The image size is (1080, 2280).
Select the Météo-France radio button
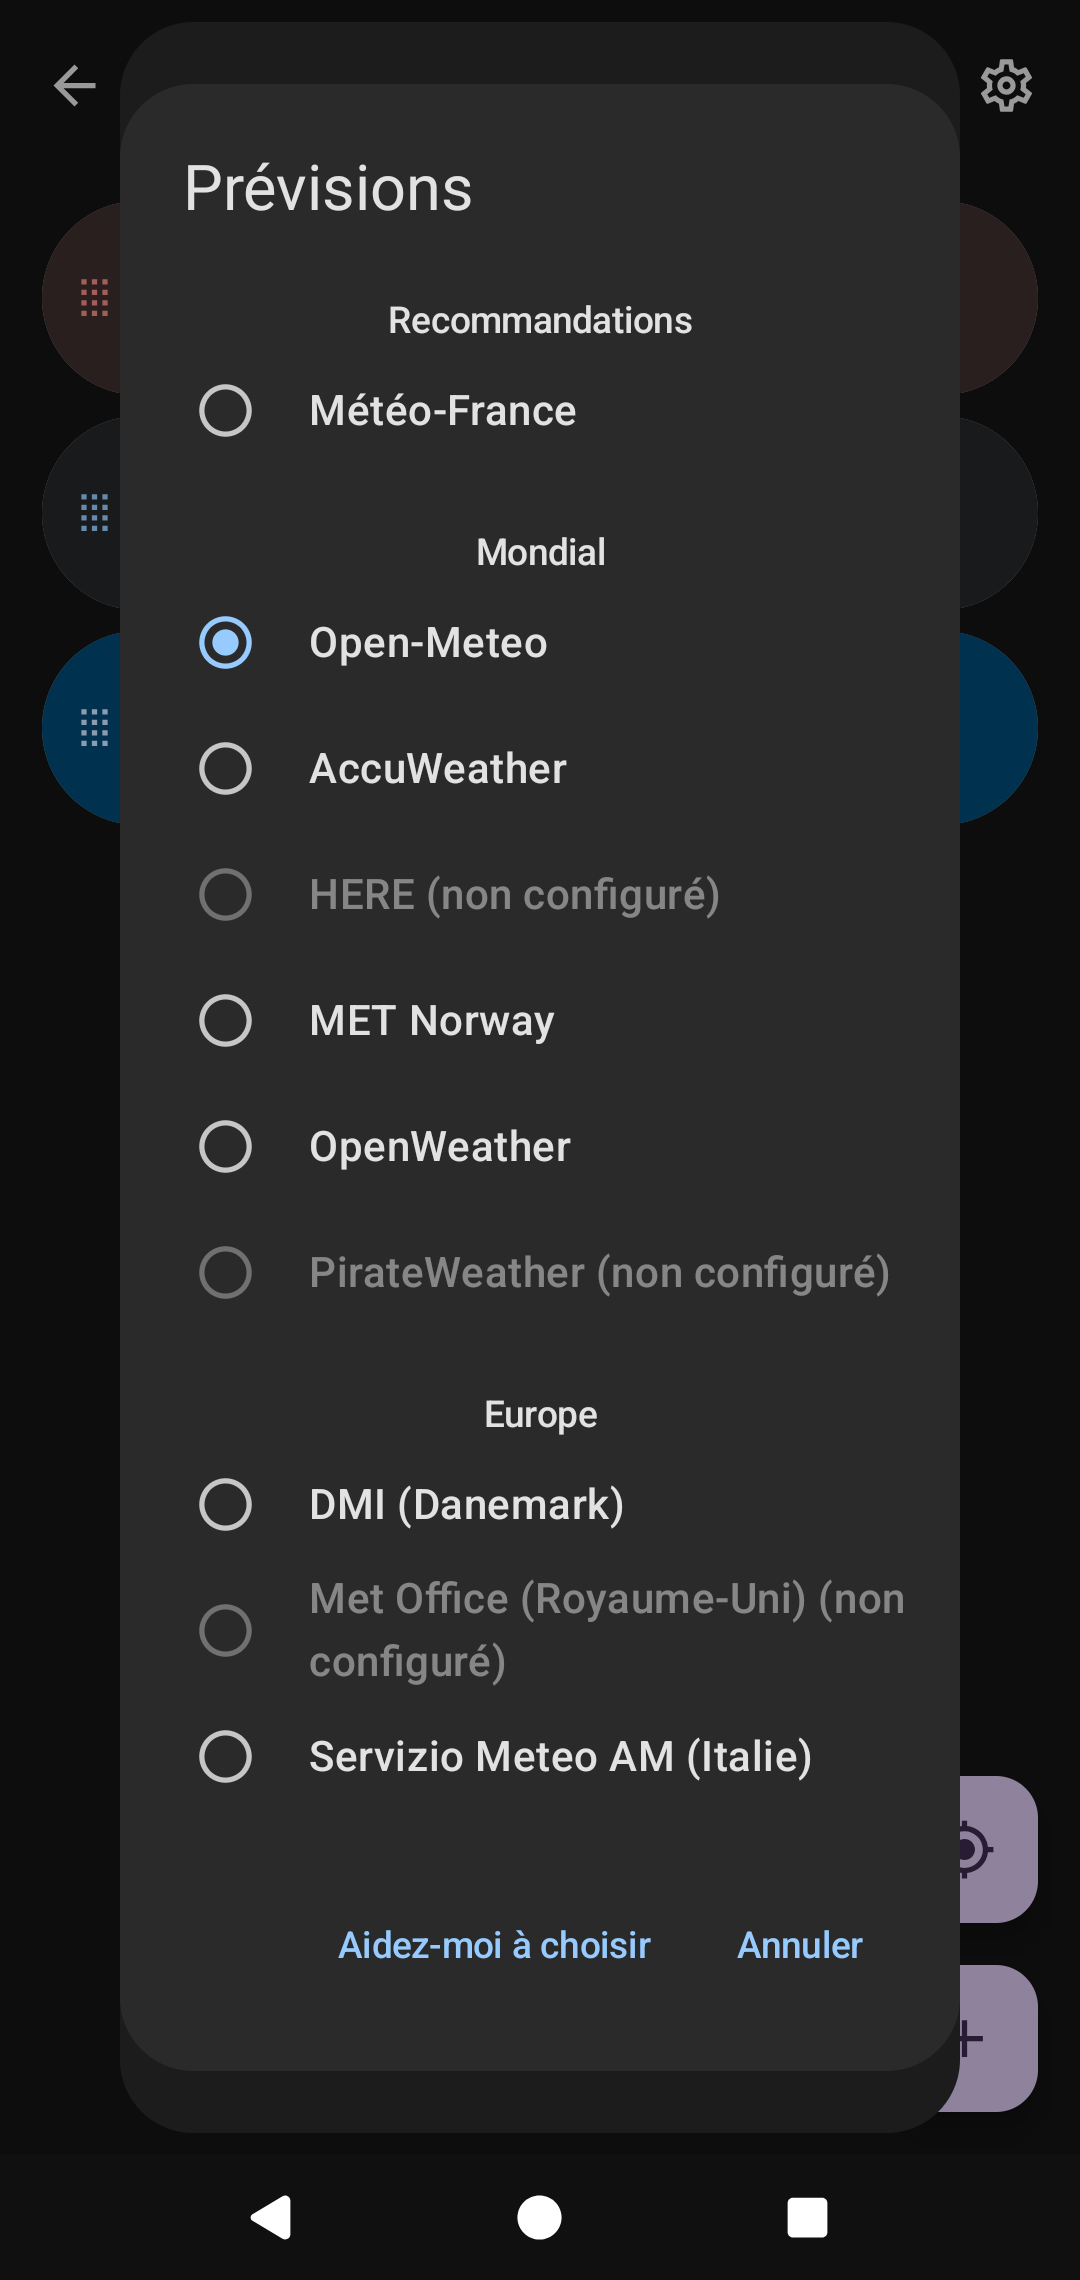(x=226, y=411)
